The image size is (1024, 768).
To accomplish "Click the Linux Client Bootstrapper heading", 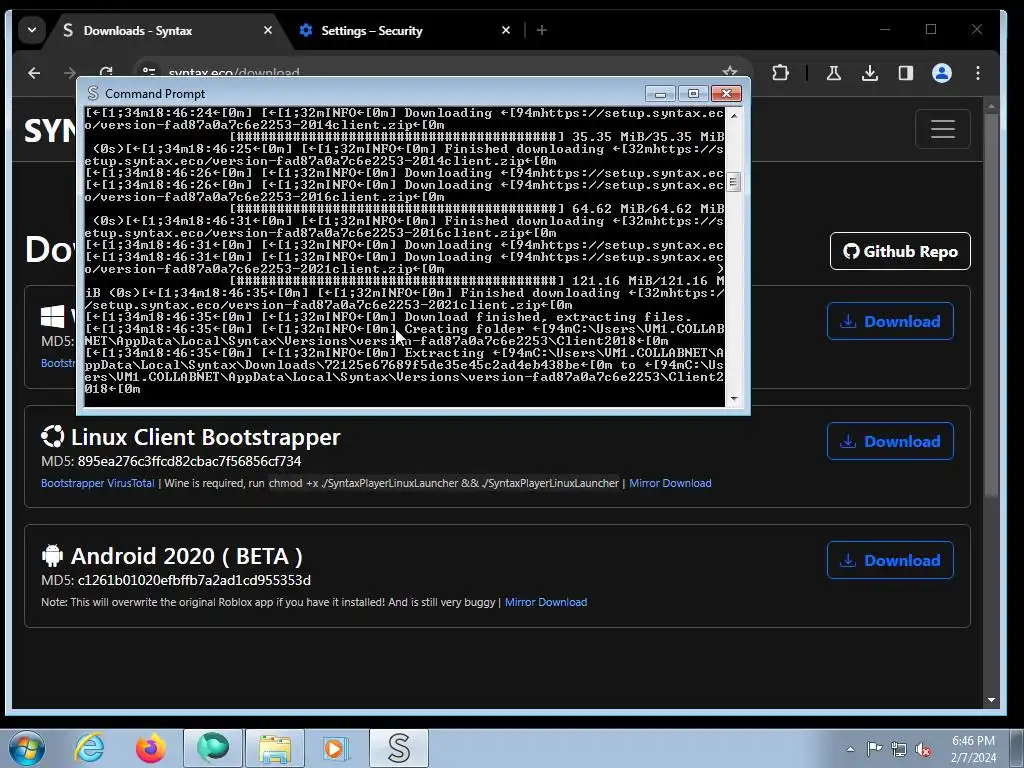I will click(x=206, y=437).
